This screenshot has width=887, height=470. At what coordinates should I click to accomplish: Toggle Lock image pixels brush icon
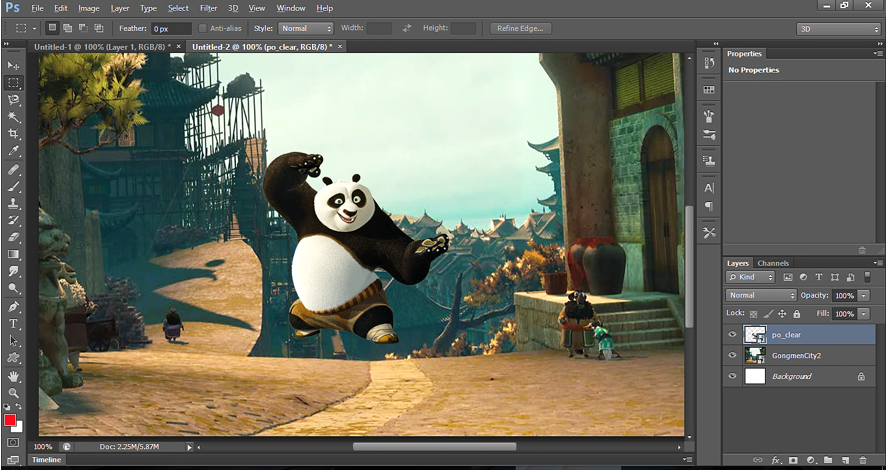coord(768,314)
